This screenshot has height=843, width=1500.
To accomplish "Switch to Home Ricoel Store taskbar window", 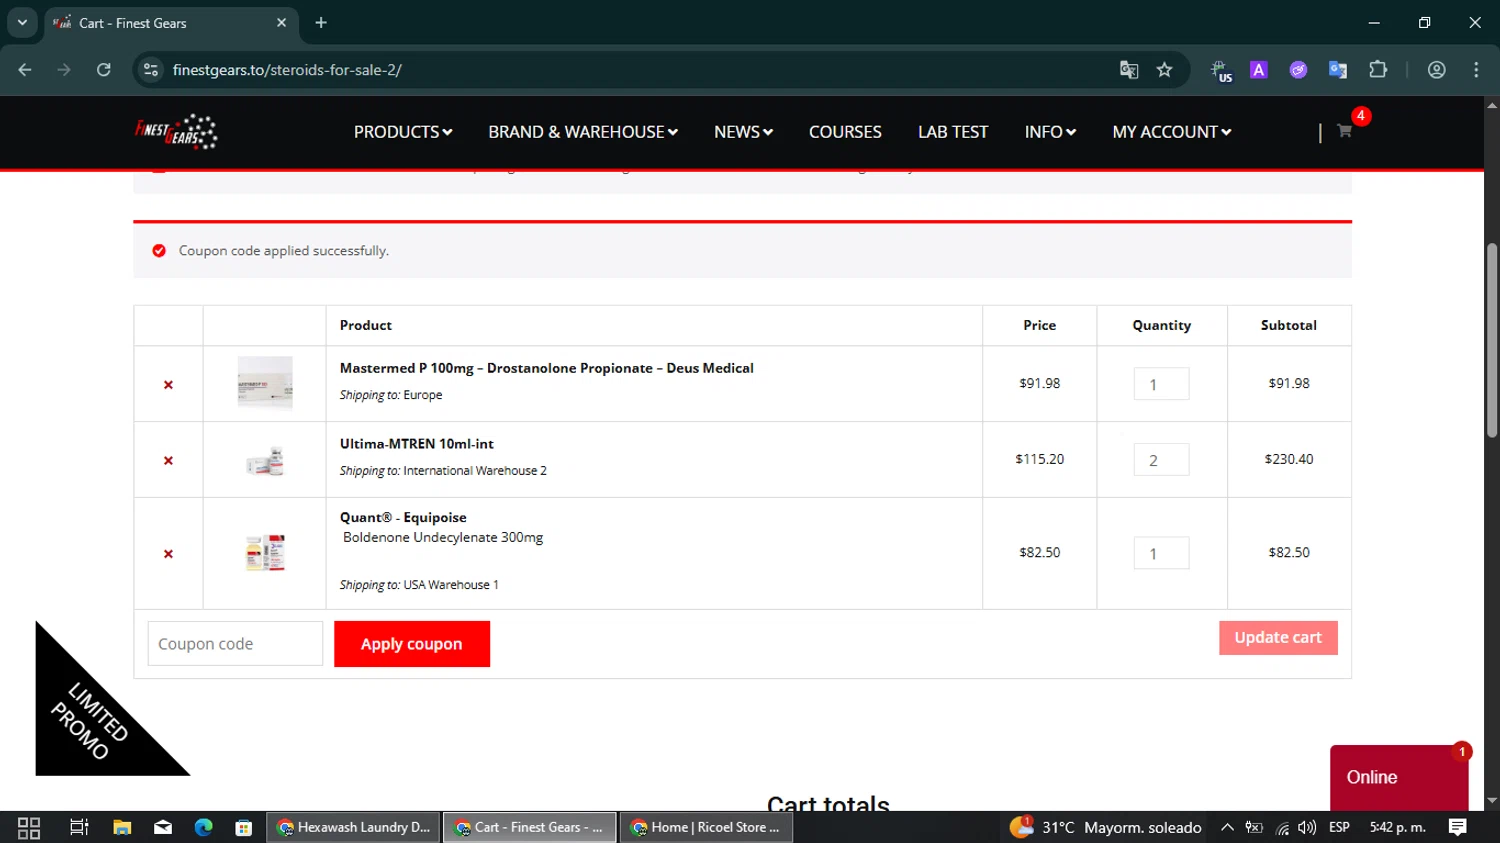I will coord(706,828).
